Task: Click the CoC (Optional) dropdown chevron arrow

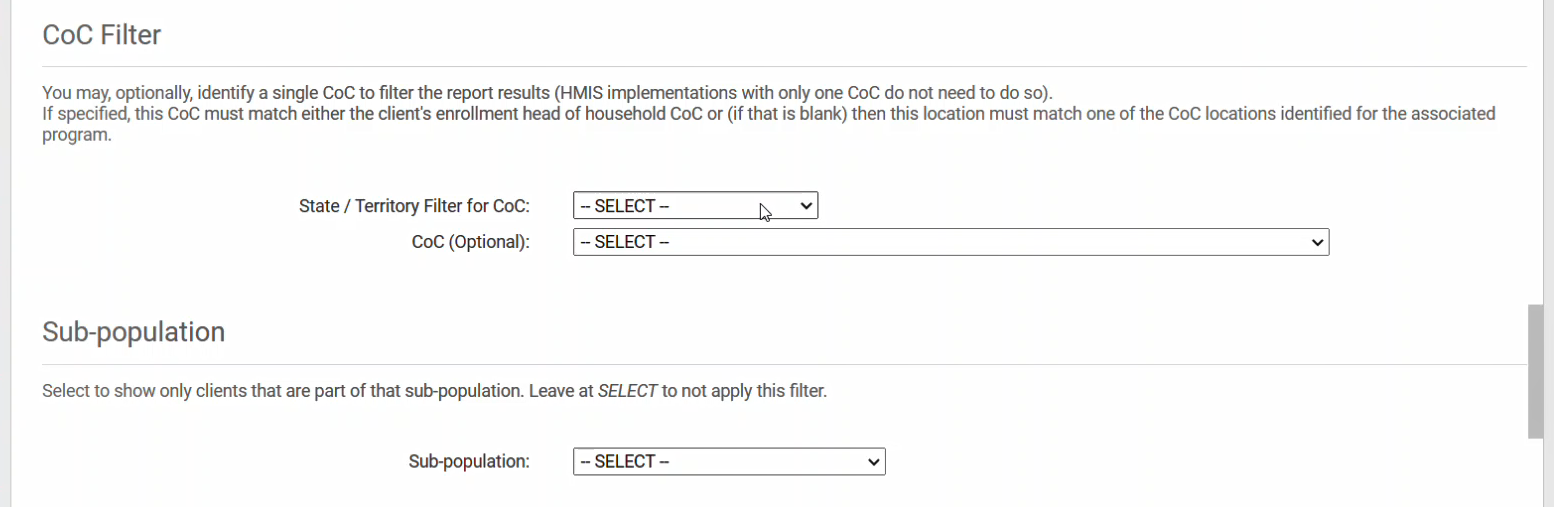Action: (x=1317, y=242)
